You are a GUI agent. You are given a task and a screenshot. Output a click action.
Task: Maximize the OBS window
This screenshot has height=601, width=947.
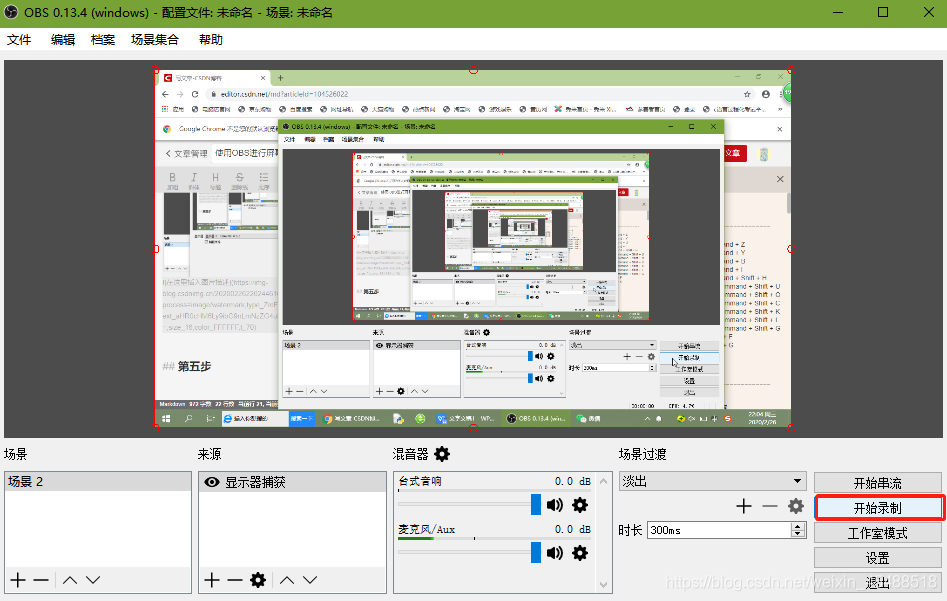[883, 13]
